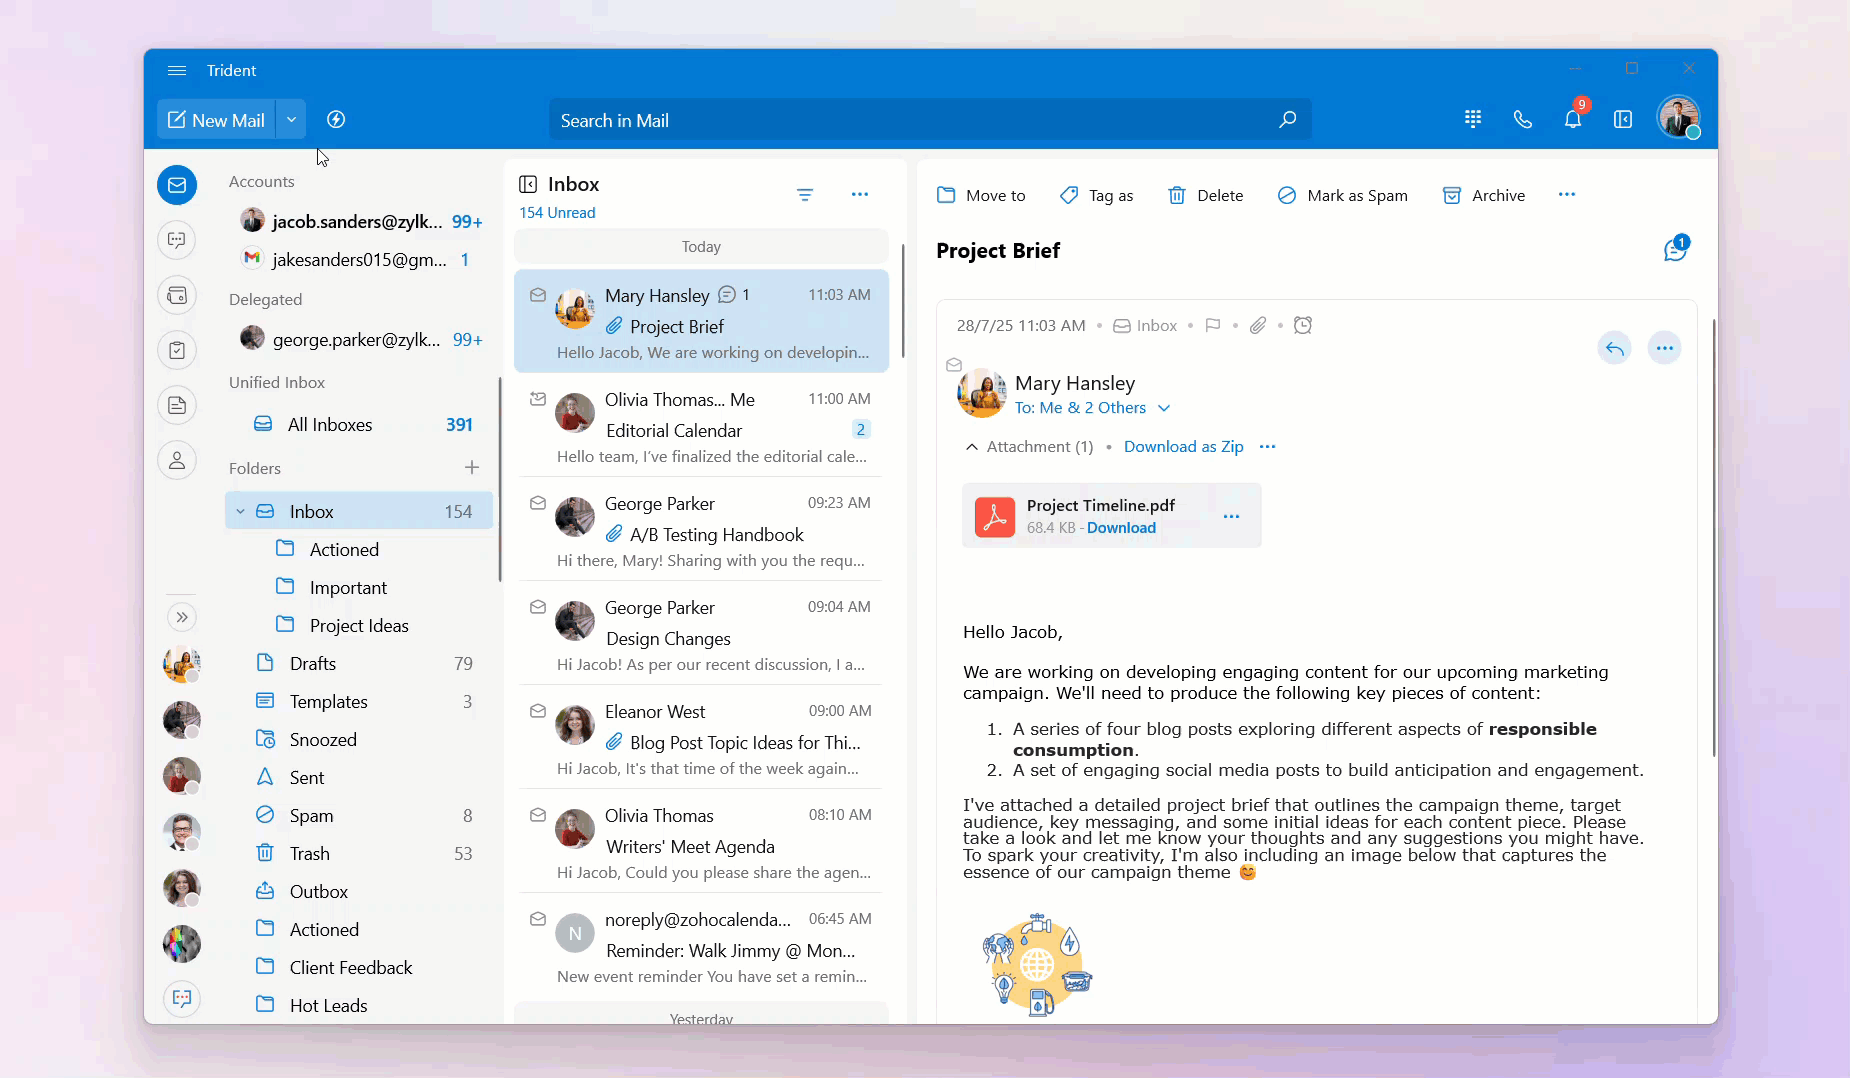Click the quick actions lightning icon

pos(336,120)
